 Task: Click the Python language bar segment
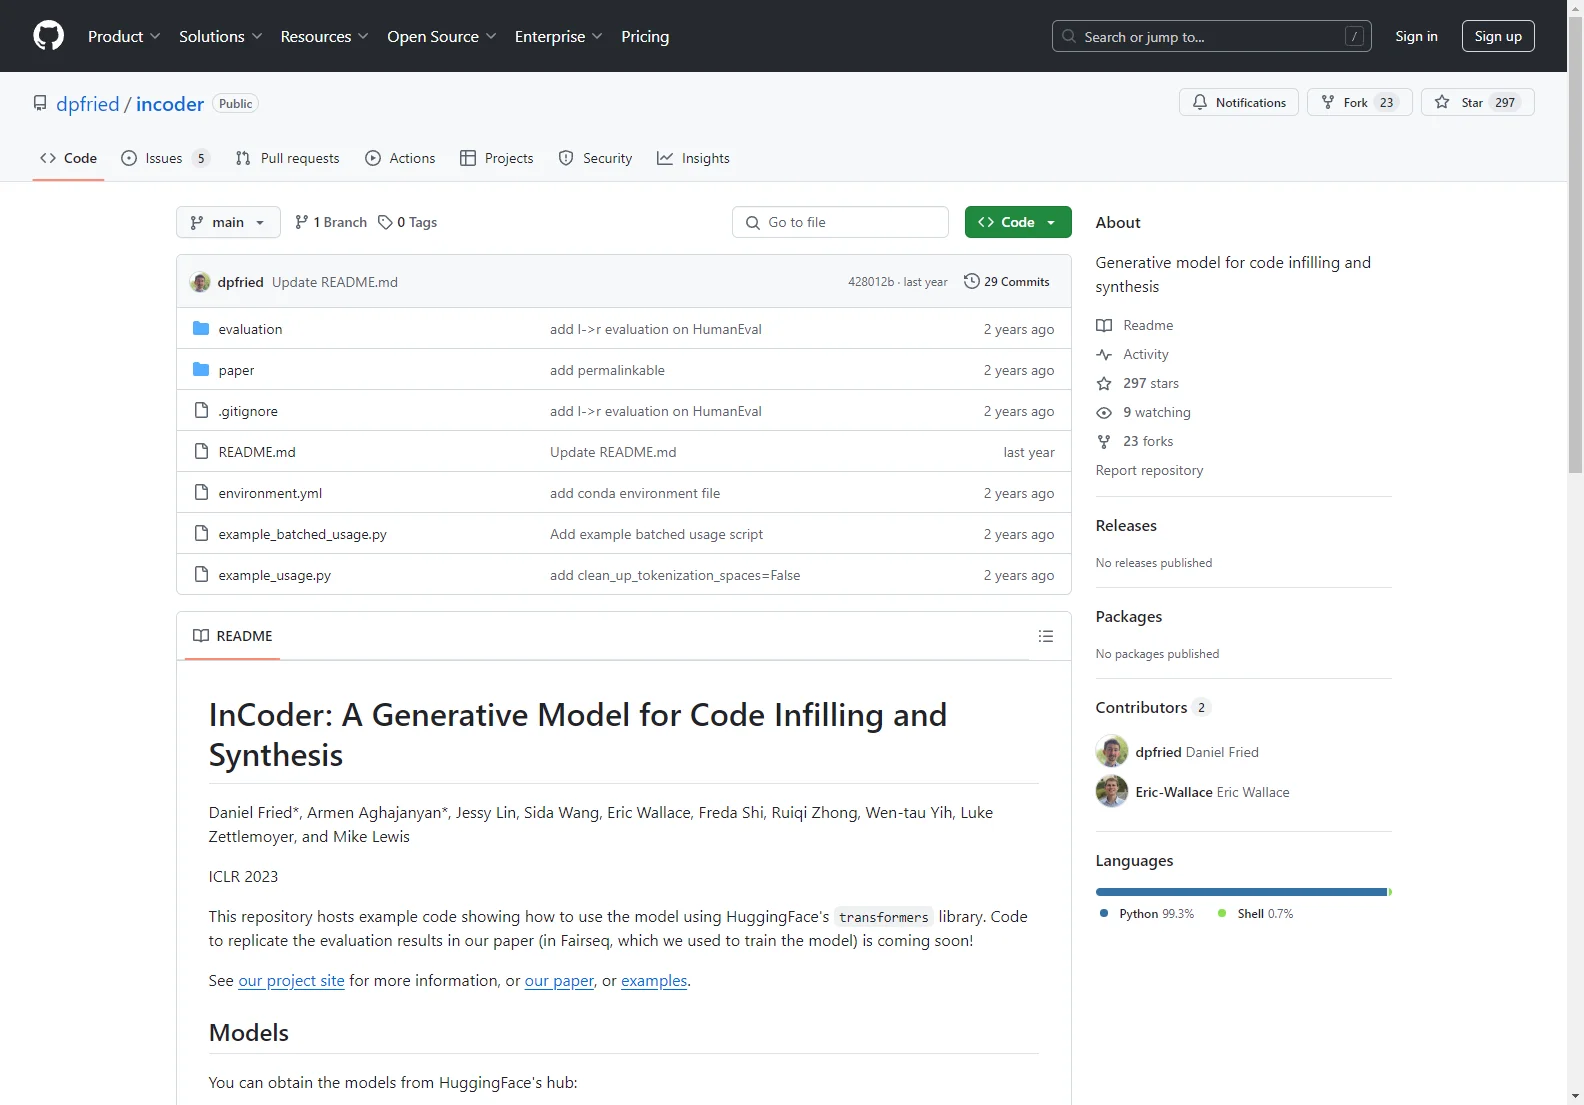click(1242, 892)
